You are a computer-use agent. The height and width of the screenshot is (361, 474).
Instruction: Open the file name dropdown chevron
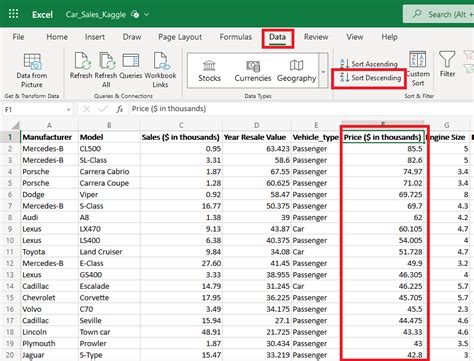(x=147, y=14)
